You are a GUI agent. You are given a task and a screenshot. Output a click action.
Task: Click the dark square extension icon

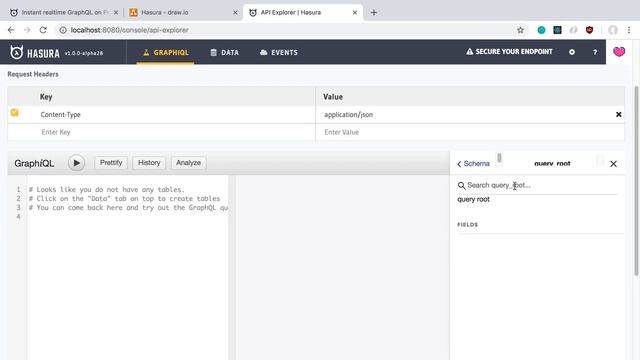tap(557, 30)
